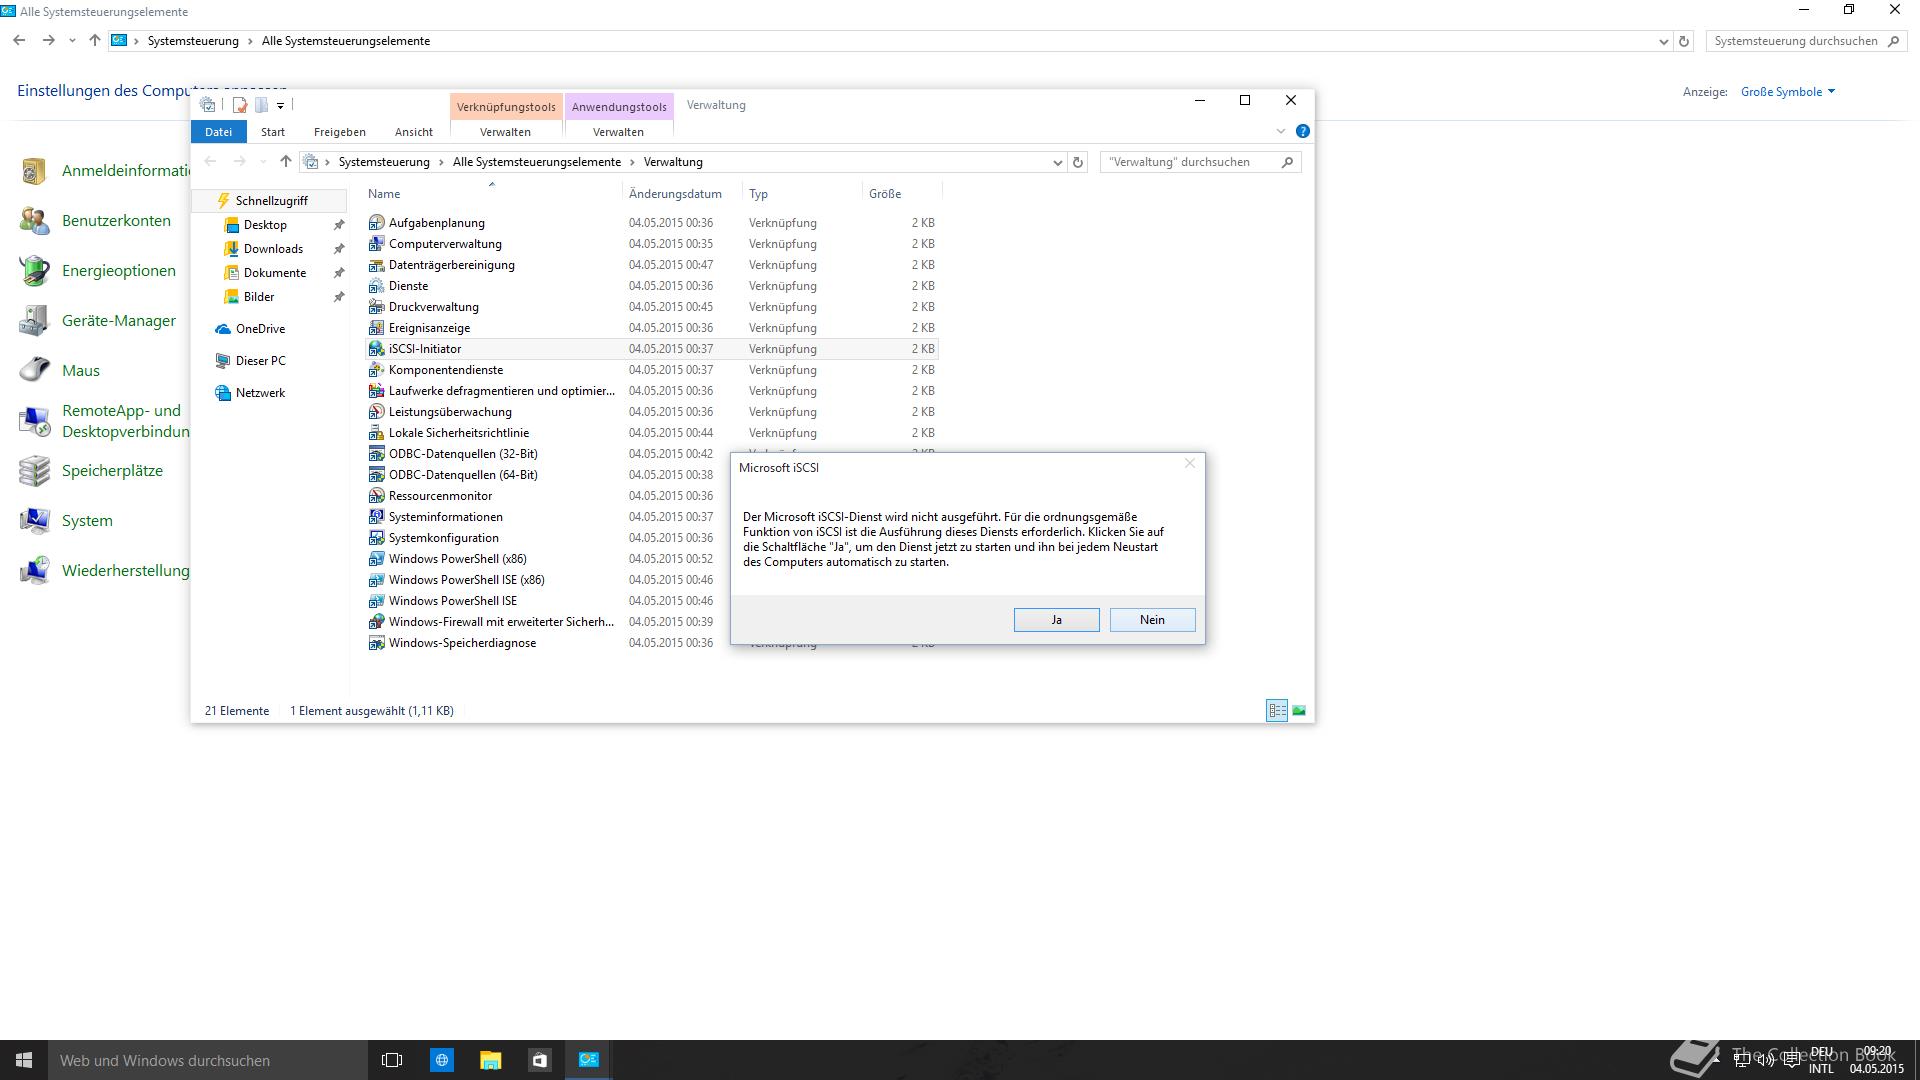Image resolution: width=1920 pixels, height=1080 pixels.
Task: Click the iSCSI-Initiator globe icon
Action: [376, 349]
